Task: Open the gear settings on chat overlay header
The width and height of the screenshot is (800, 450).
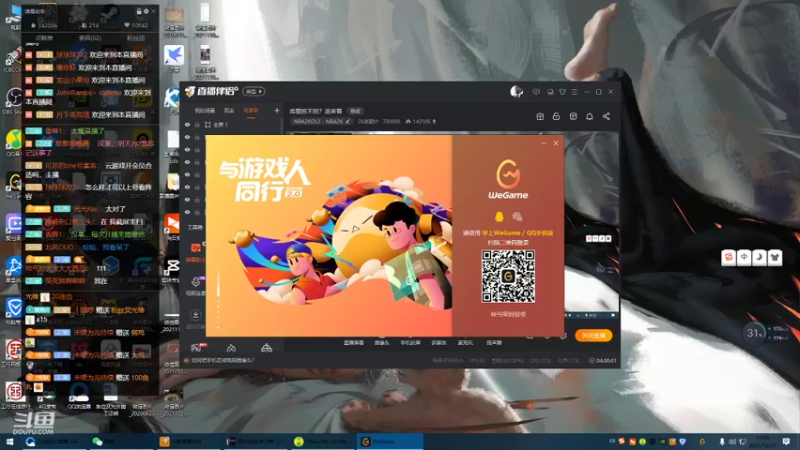Action: point(146,11)
